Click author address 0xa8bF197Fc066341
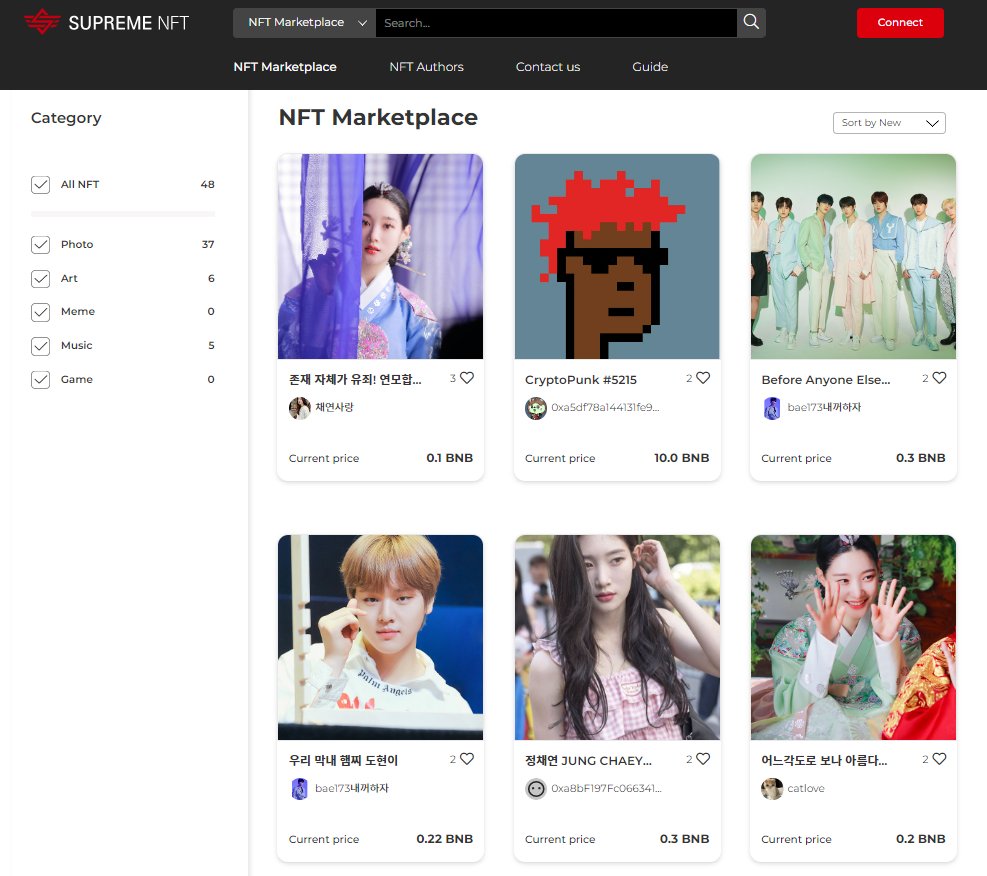 click(606, 788)
